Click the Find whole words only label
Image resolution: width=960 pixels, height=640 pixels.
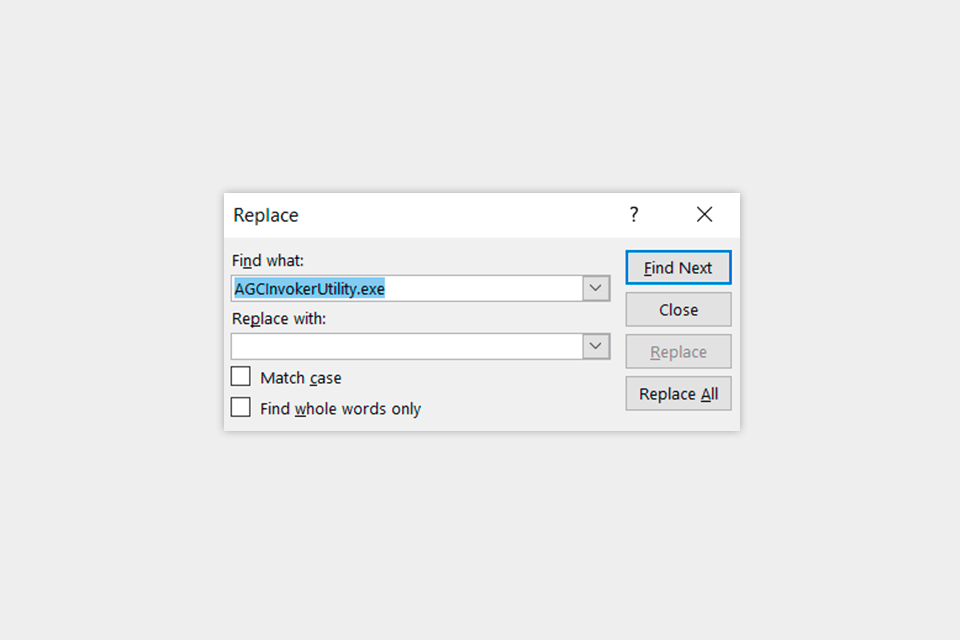tap(338, 408)
